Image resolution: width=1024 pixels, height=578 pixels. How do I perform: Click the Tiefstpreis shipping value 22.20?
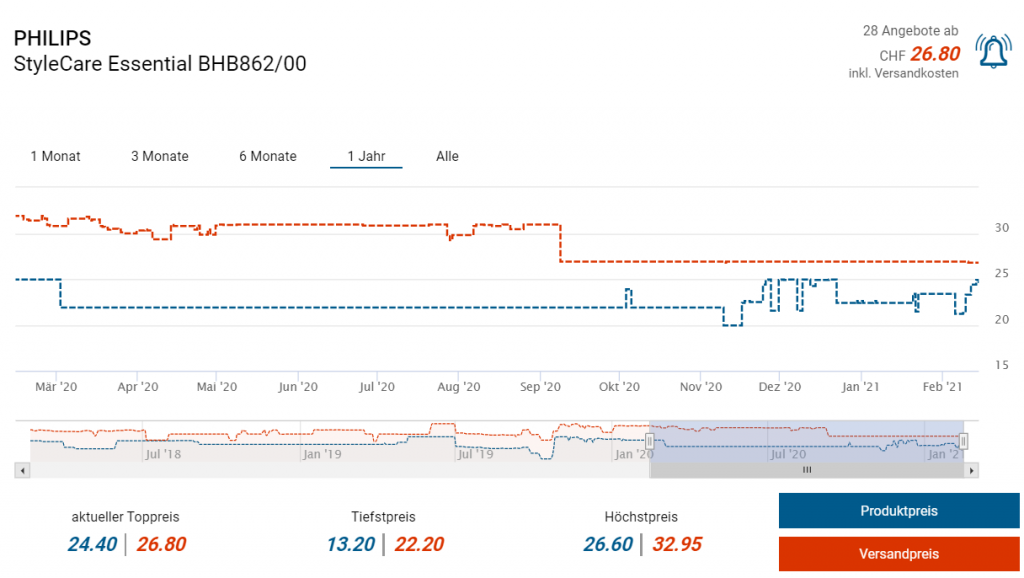click(419, 544)
